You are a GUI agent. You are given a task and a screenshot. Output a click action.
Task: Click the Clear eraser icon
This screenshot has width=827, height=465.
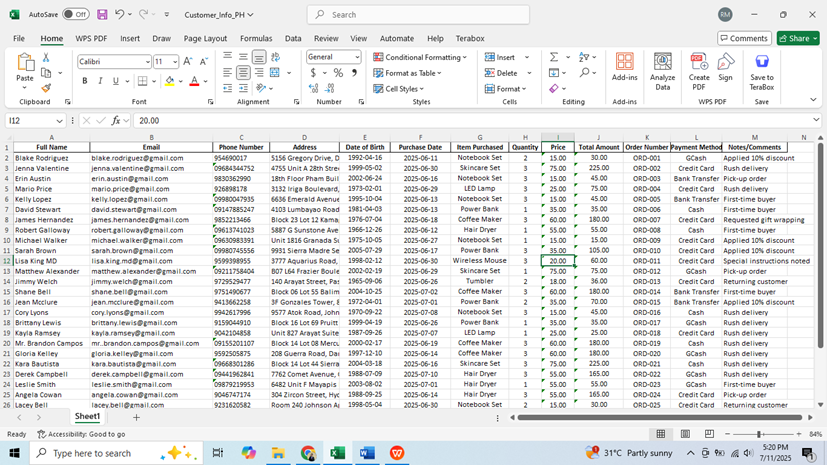pyautogui.click(x=554, y=89)
